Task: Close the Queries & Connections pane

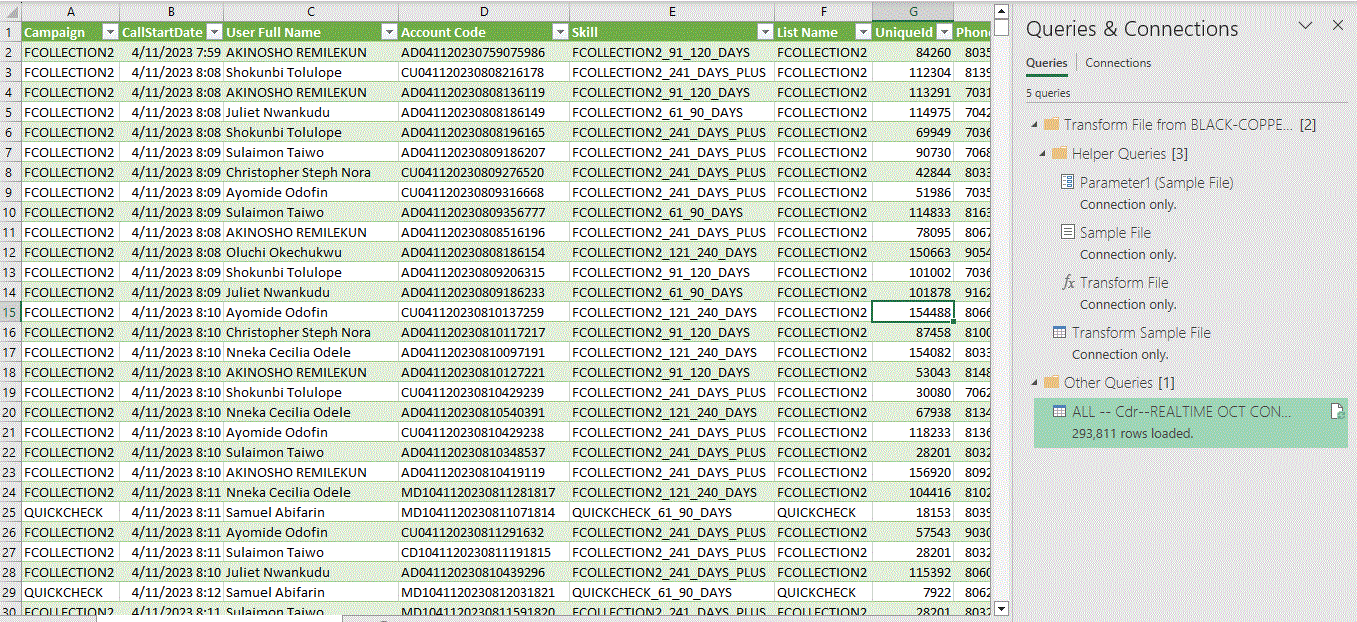Action: pyautogui.click(x=1338, y=25)
